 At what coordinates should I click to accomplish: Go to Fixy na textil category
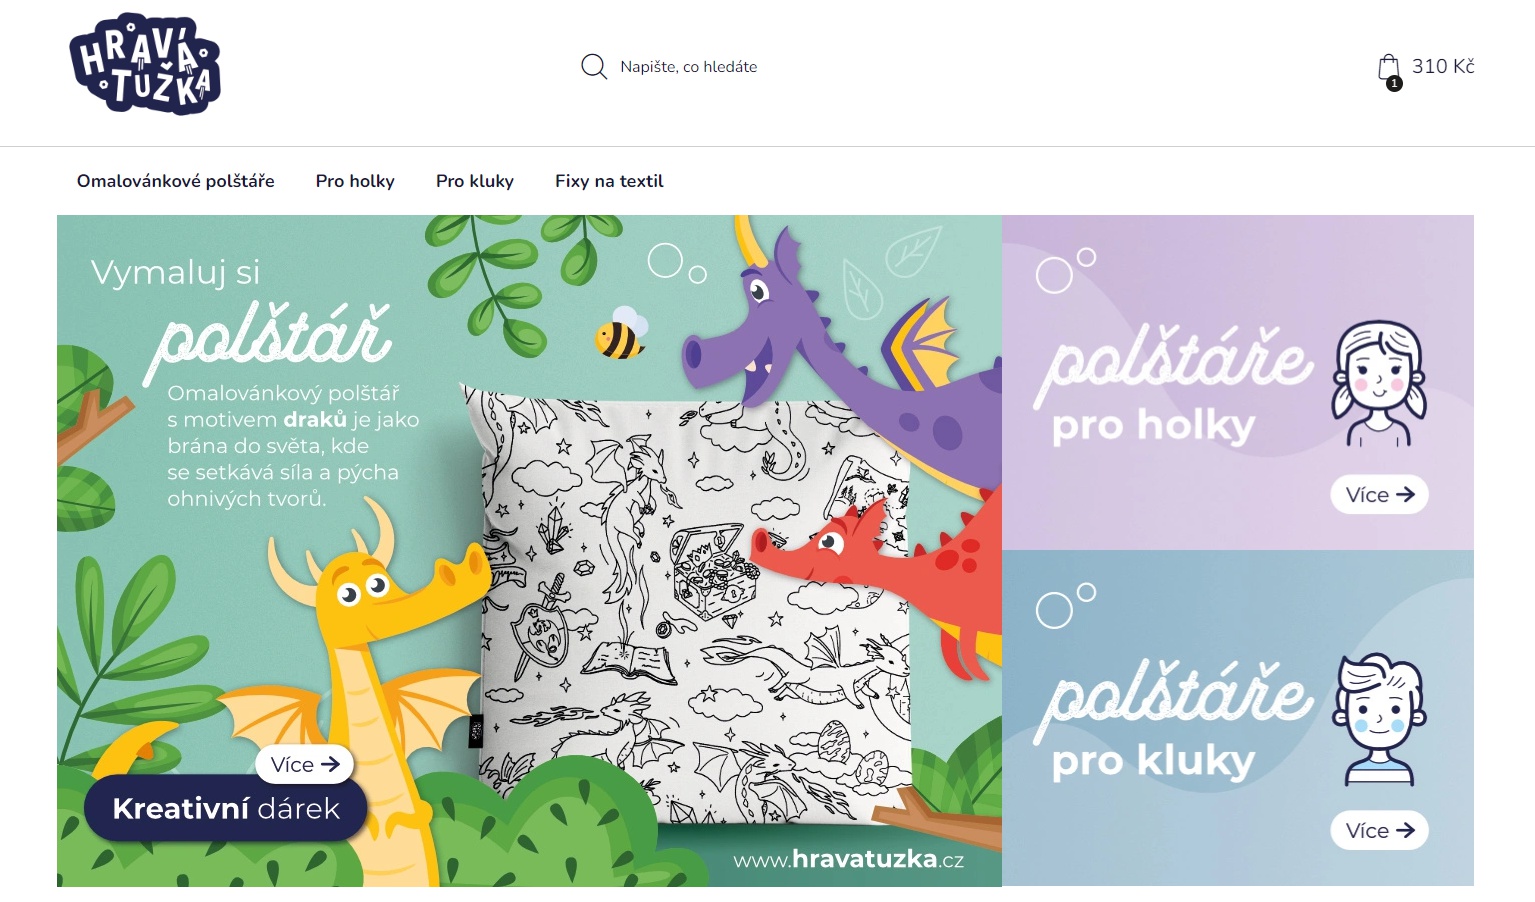point(609,181)
